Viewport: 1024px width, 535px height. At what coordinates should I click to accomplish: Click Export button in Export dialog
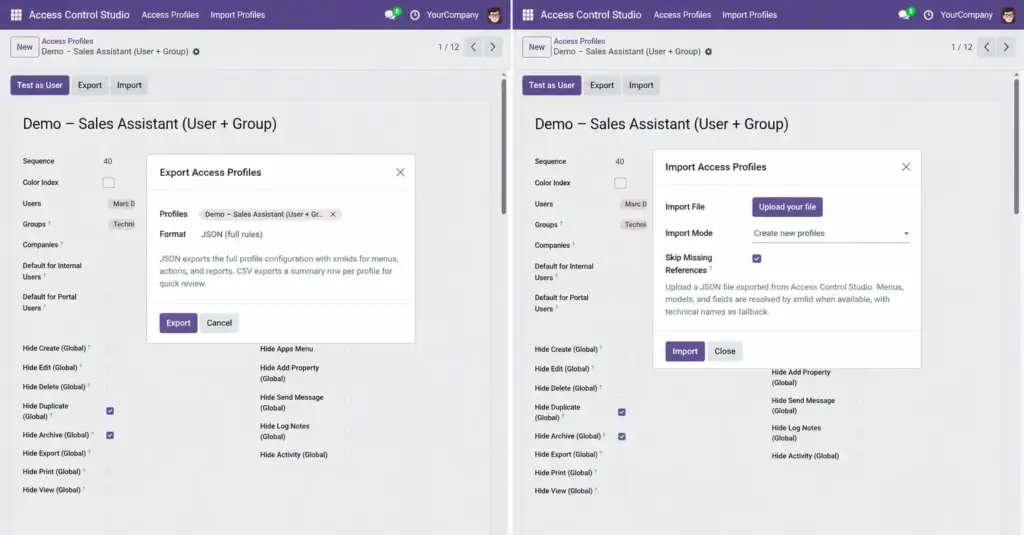pos(178,323)
